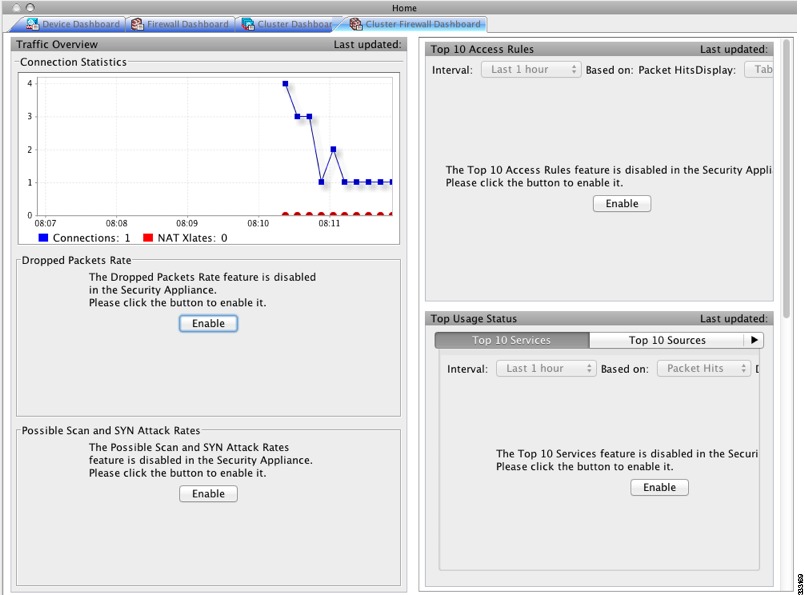
Task: Enable the Top 10 Services feature
Action: point(659,488)
